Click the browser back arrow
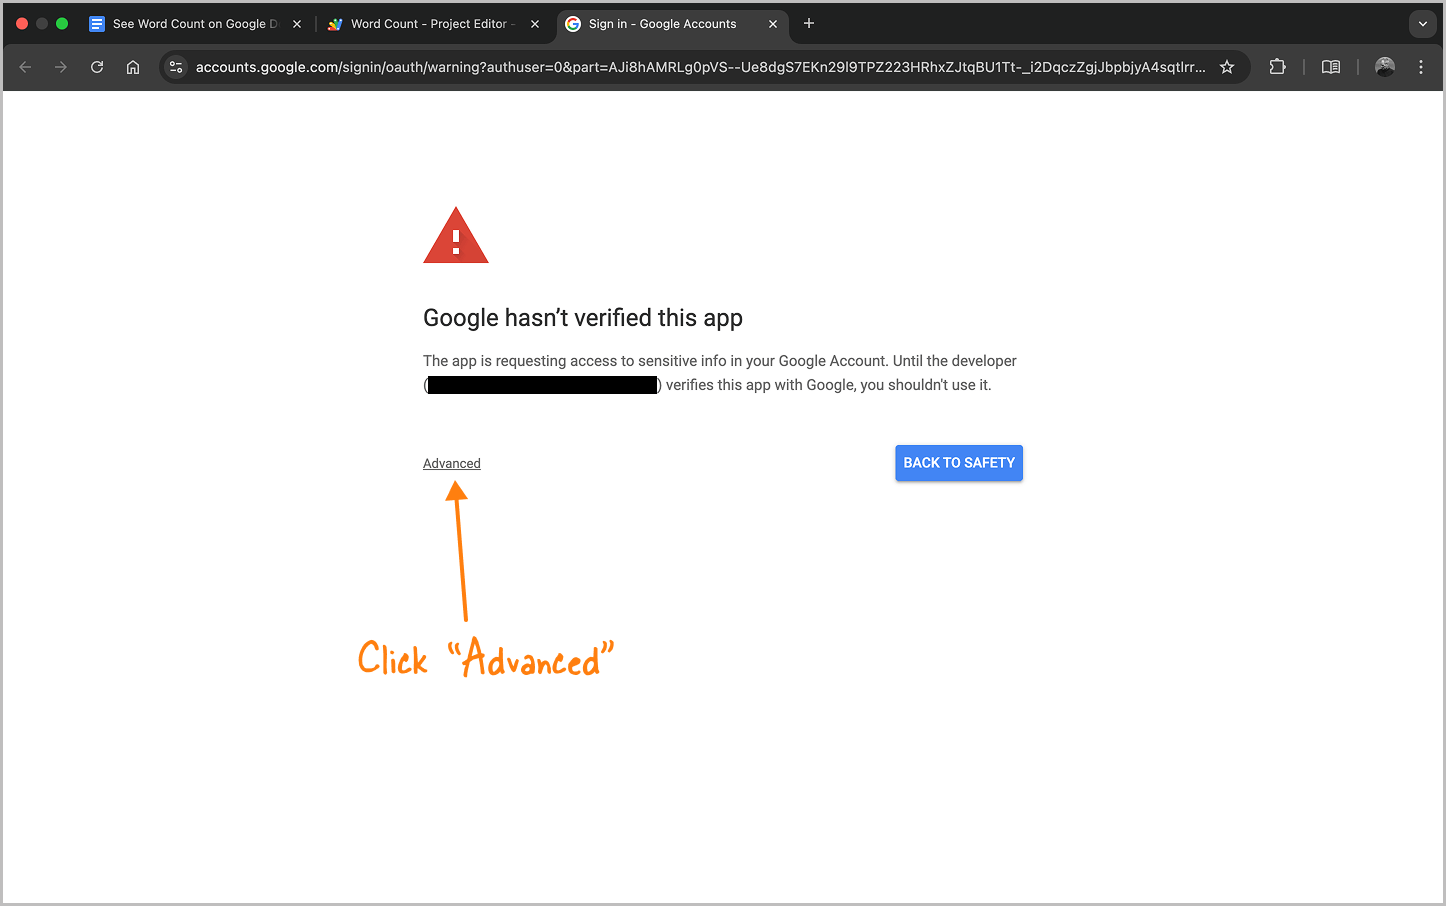The image size is (1446, 906). [26, 67]
